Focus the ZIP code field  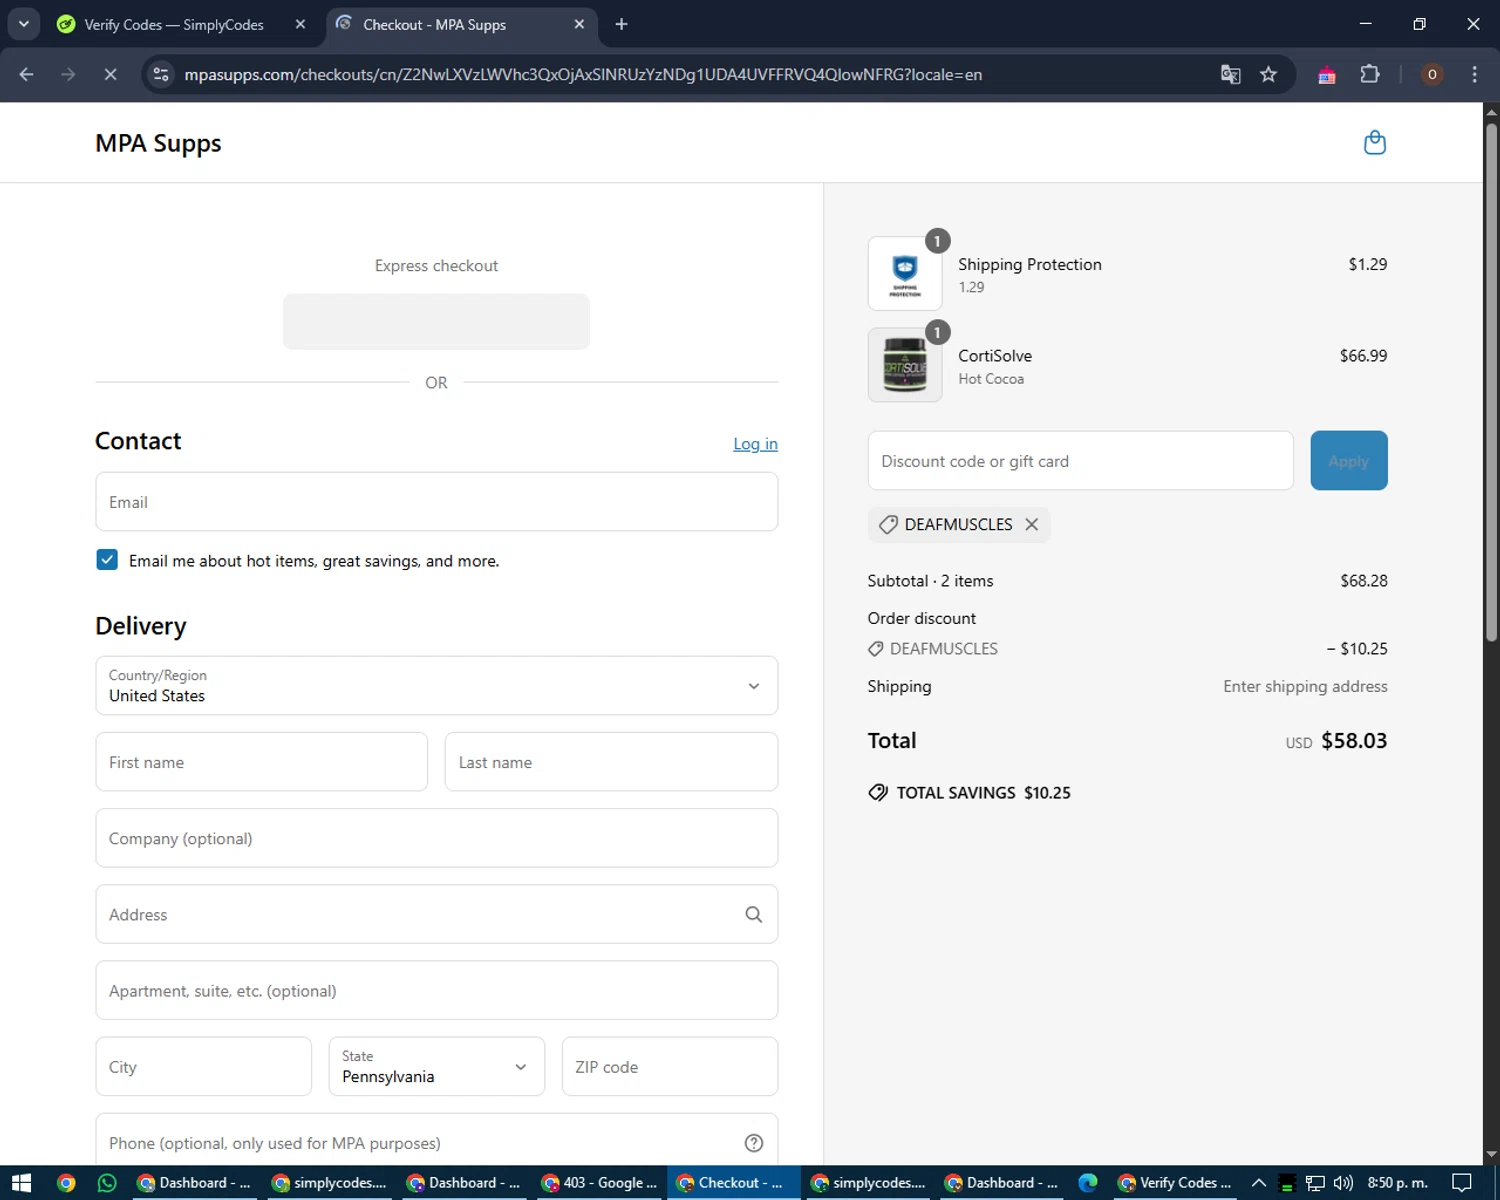coord(670,1067)
